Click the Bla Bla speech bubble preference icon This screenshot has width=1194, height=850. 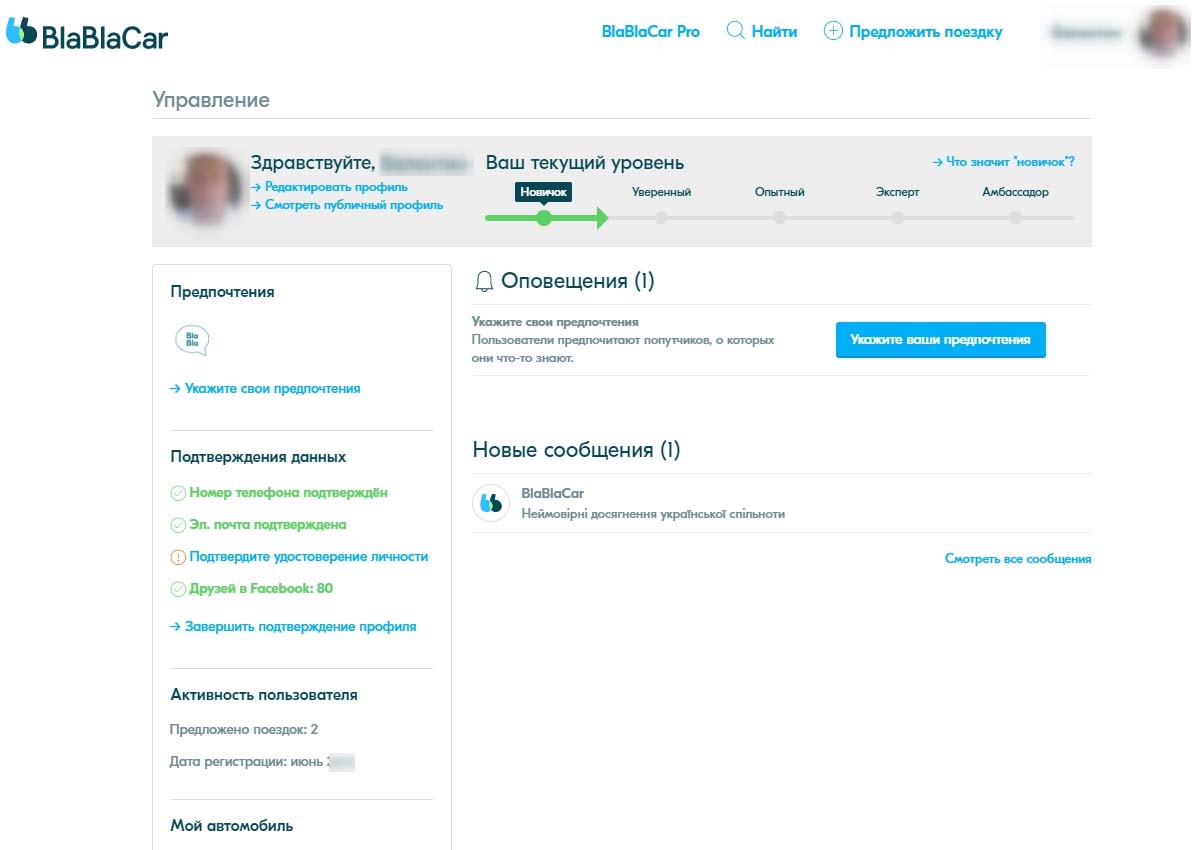[x=192, y=340]
